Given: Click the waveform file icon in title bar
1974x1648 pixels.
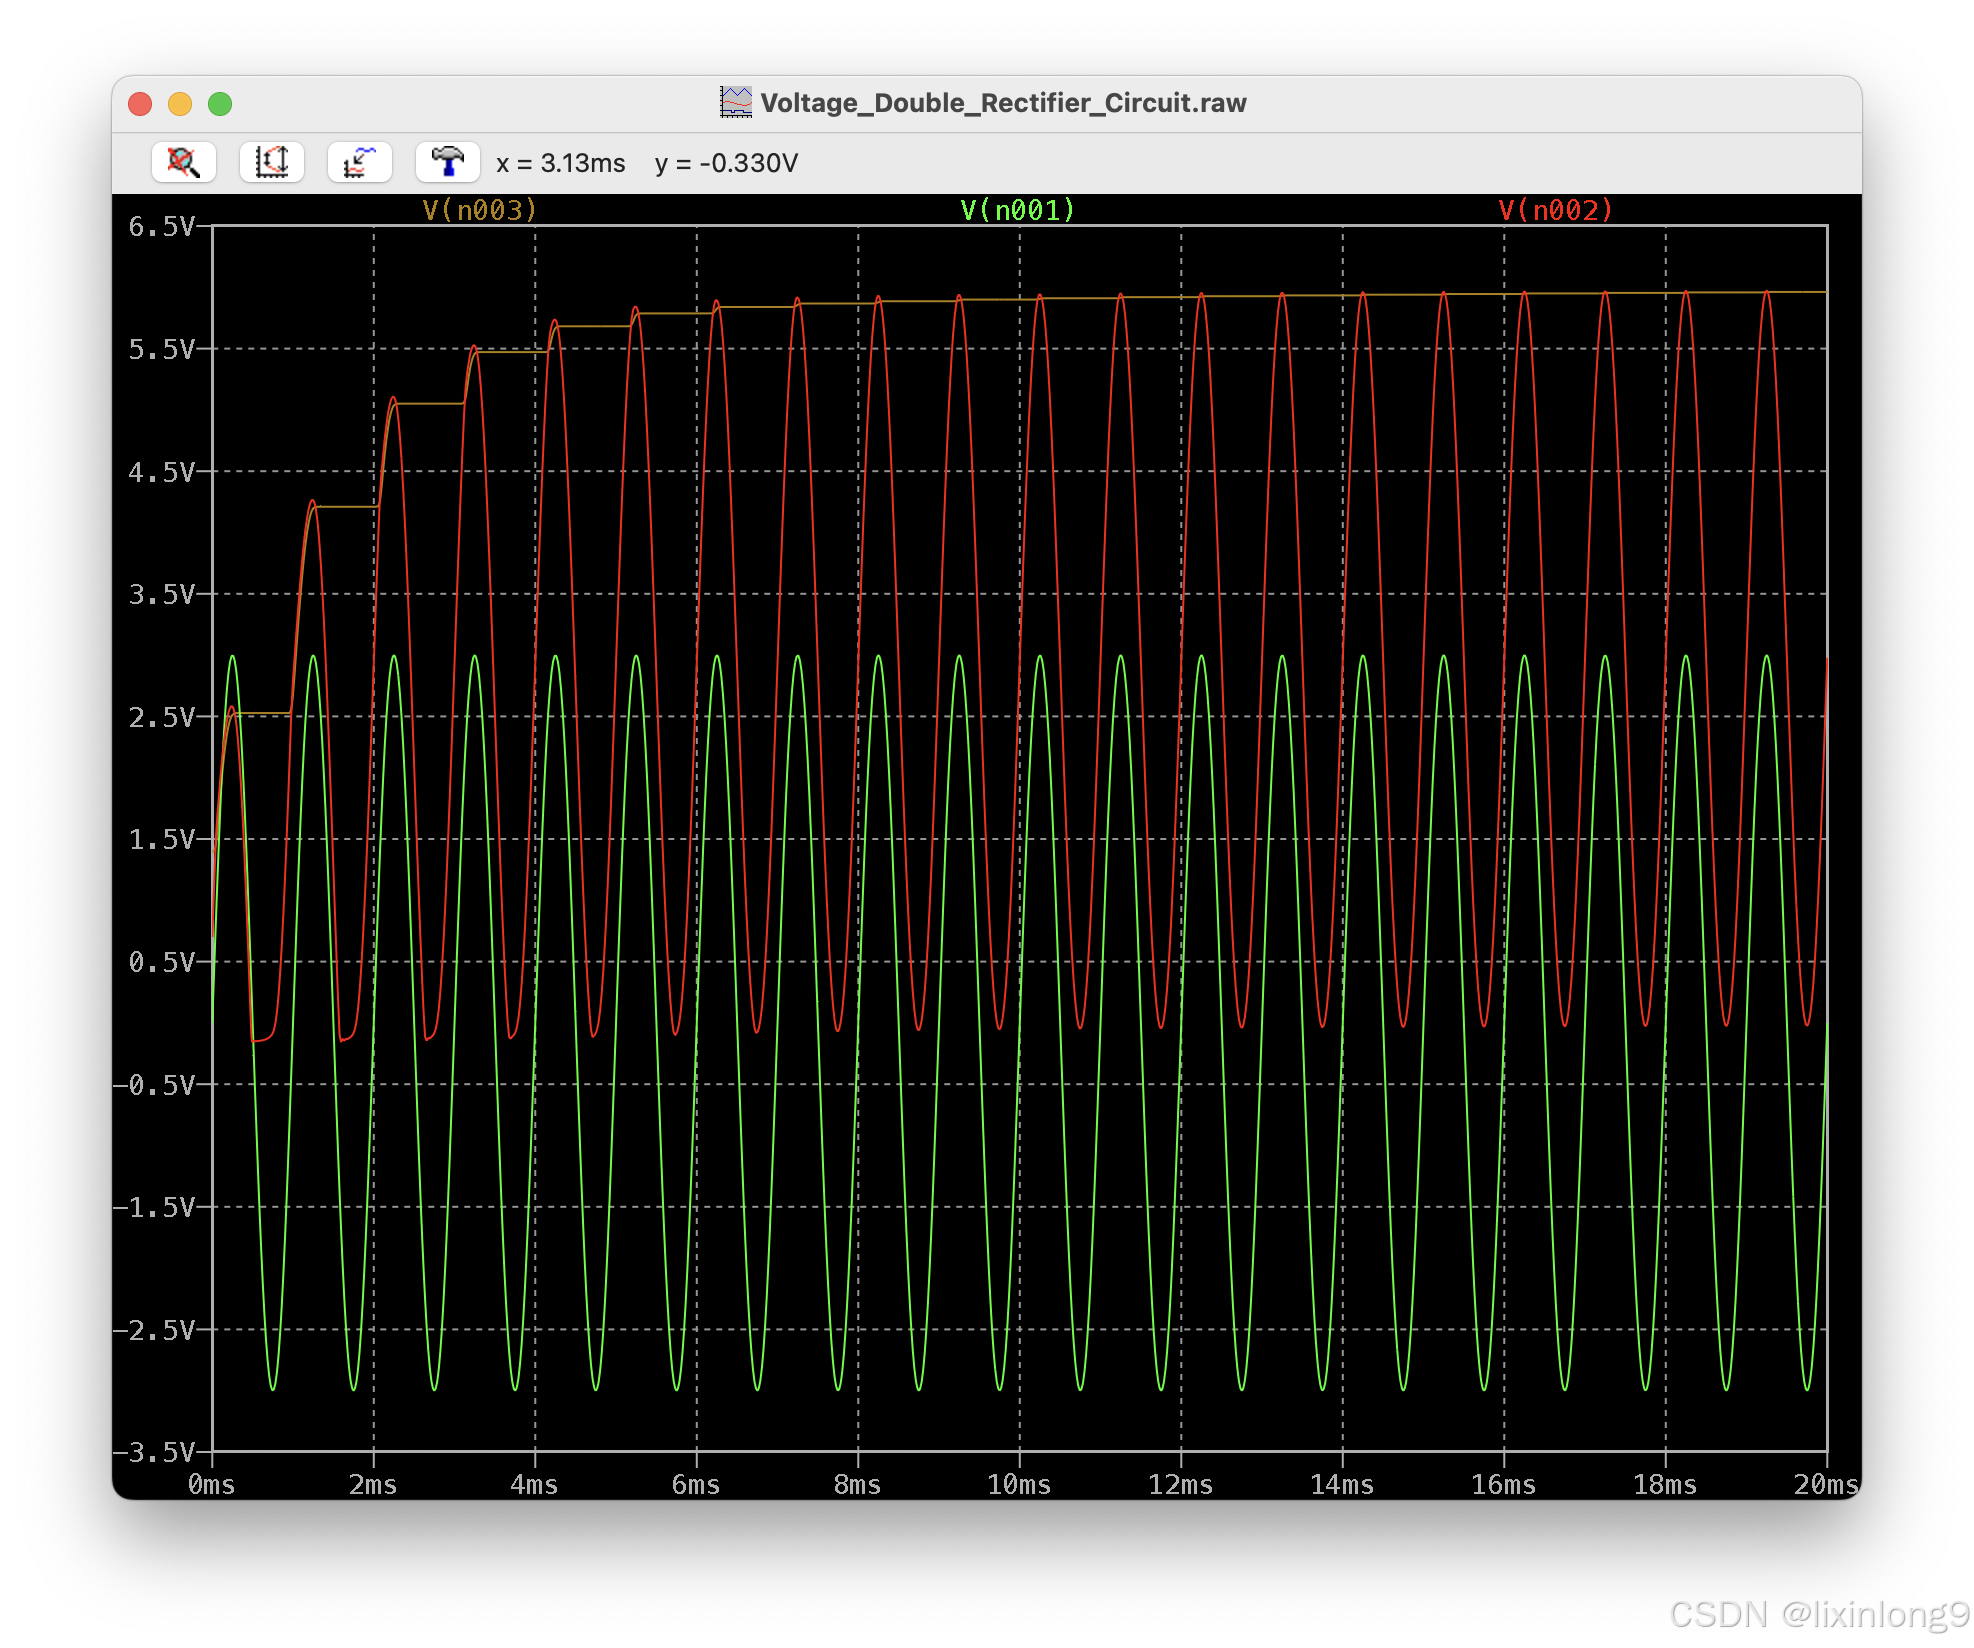Looking at the screenshot, I should click(x=736, y=102).
